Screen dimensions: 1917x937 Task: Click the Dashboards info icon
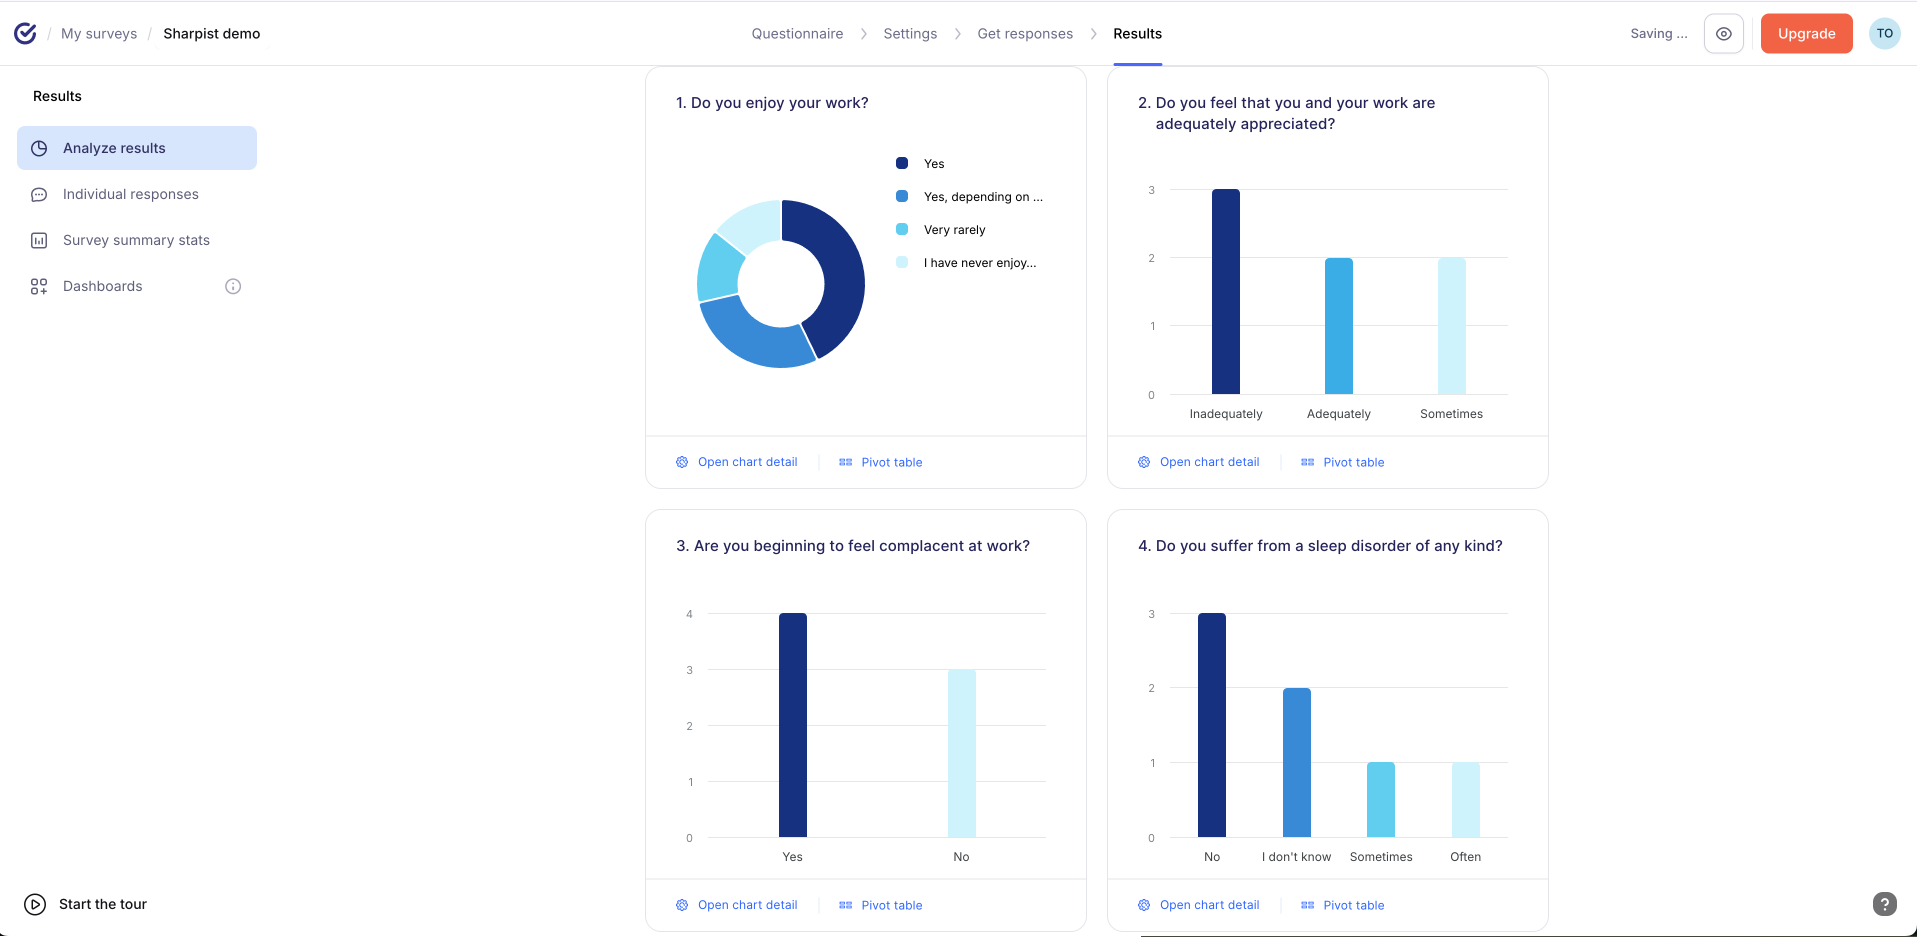tap(233, 287)
